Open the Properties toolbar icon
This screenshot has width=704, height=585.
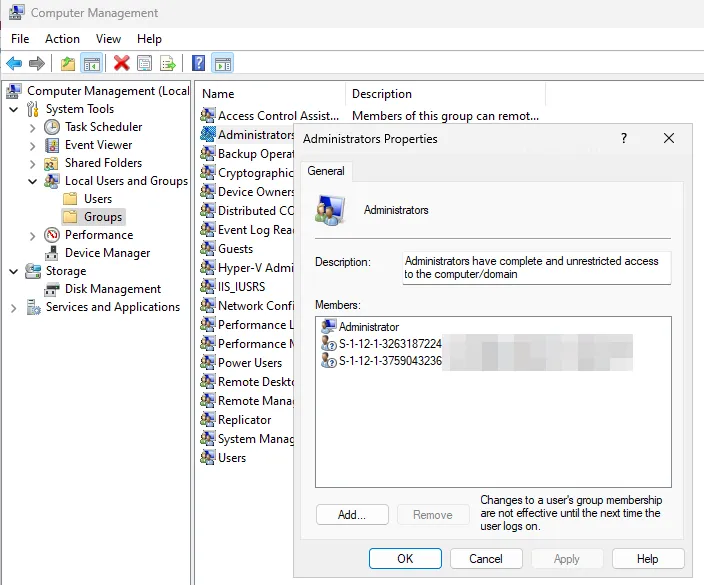145,63
